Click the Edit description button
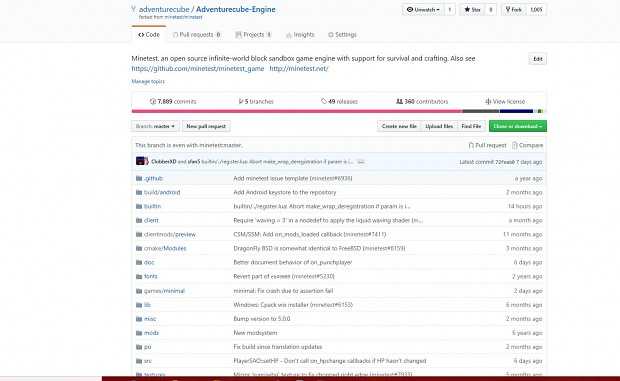The width and height of the screenshot is (620, 381). pos(538,59)
